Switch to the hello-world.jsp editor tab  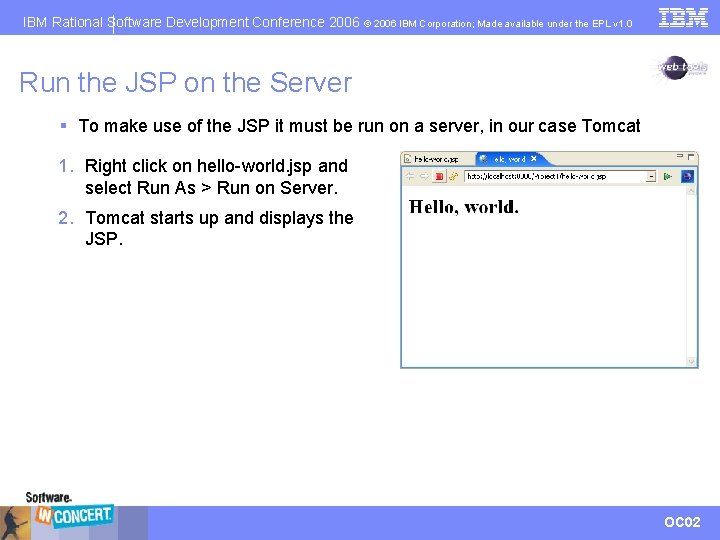[437, 159]
